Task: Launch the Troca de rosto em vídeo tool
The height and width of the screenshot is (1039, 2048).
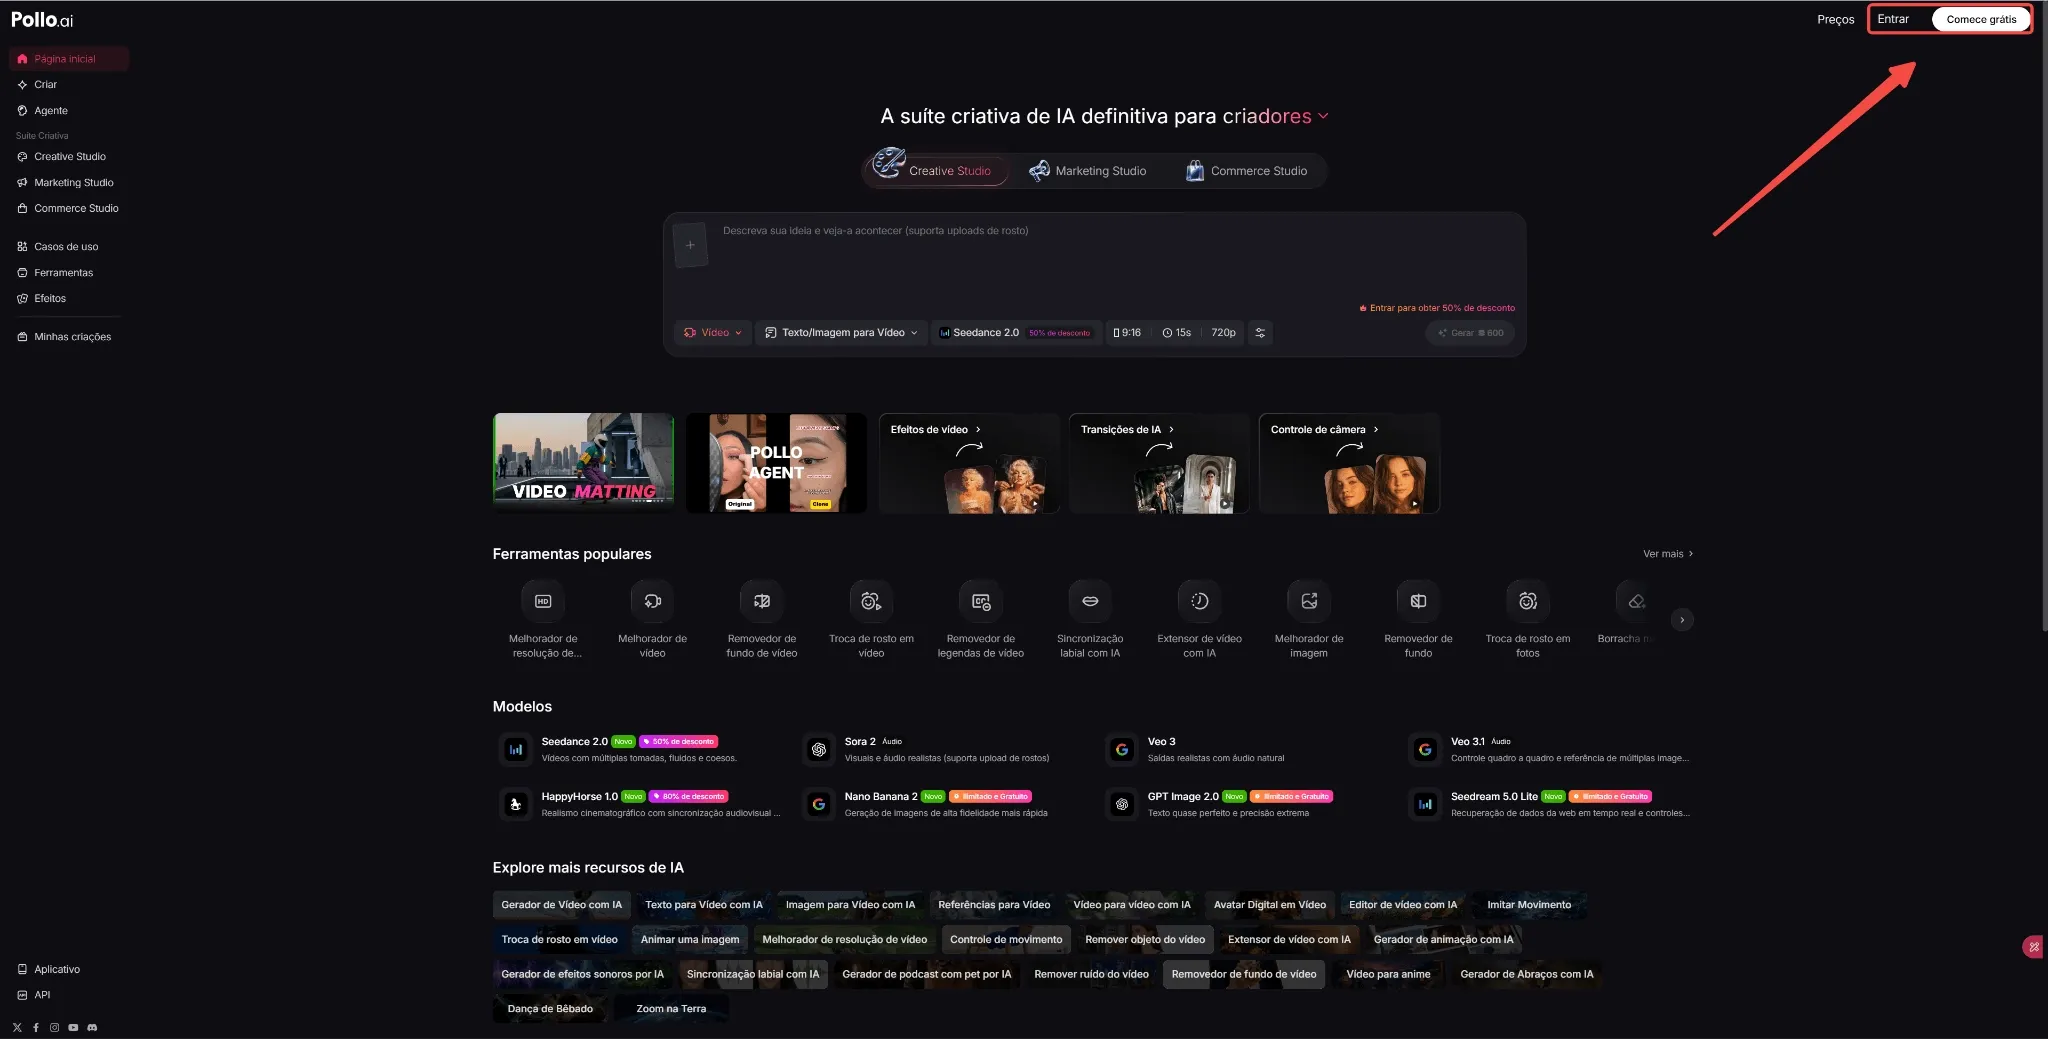Action: tap(871, 601)
